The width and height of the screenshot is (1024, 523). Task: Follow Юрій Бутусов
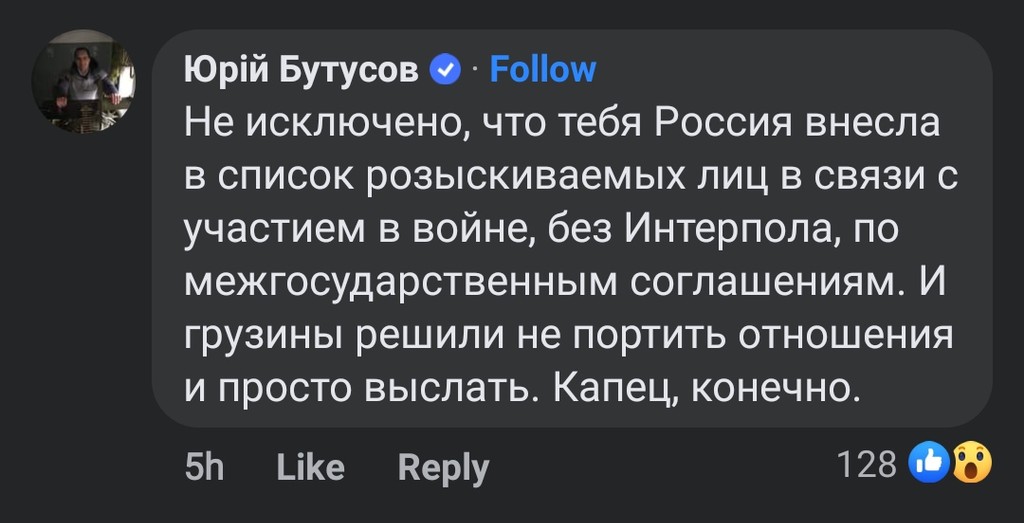point(543,70)
